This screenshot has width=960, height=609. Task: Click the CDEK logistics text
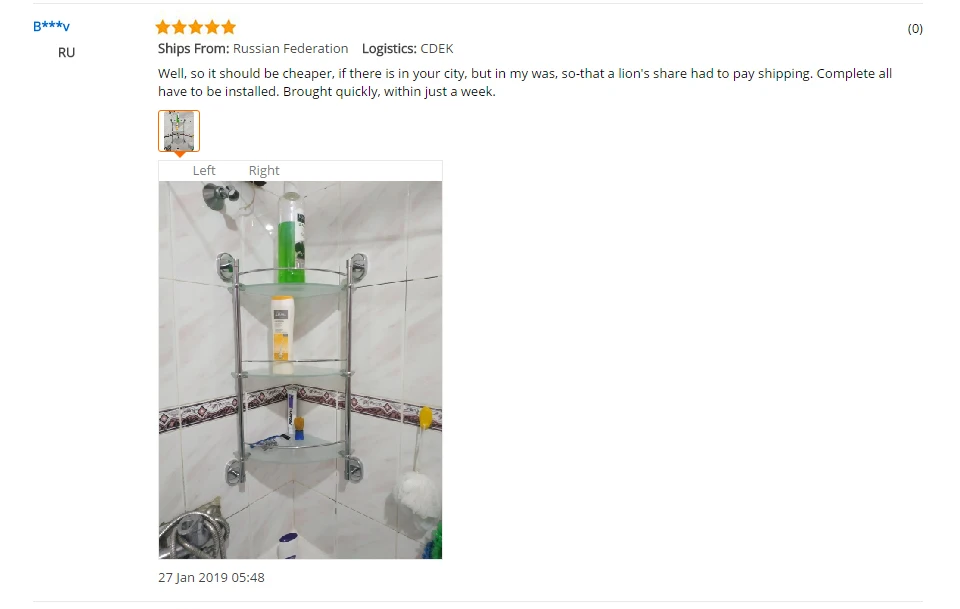click(437, 49)
